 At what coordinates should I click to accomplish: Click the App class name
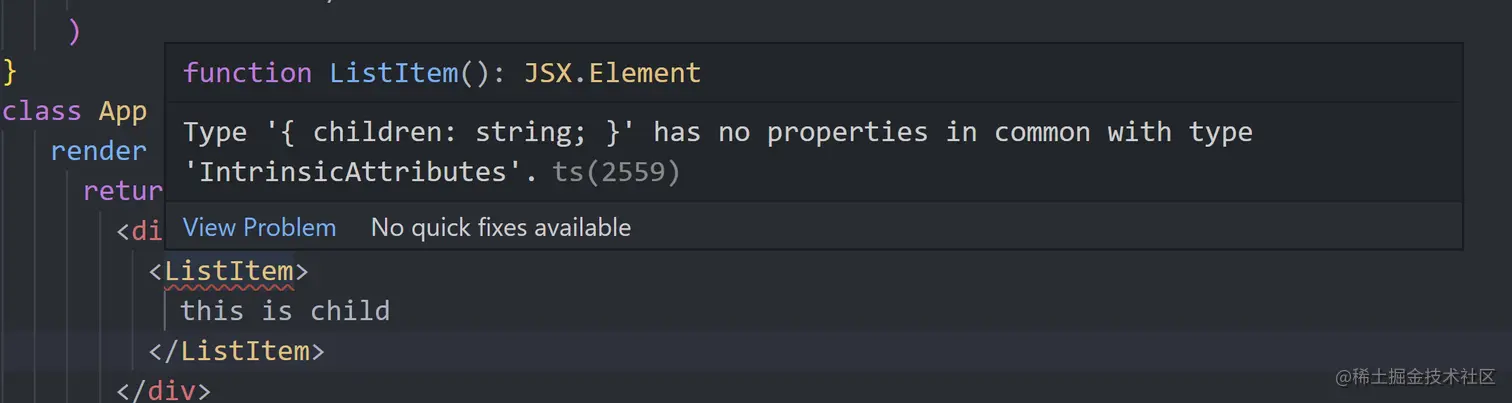[123, 111]
